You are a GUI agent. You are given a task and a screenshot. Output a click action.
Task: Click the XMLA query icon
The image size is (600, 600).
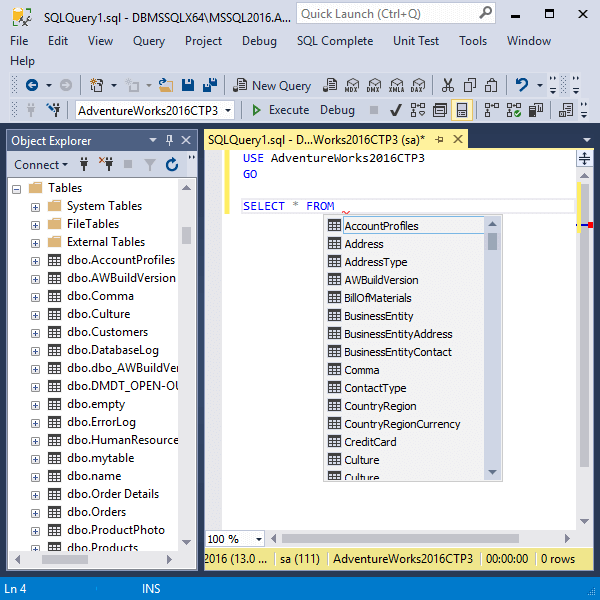point(396,85)
